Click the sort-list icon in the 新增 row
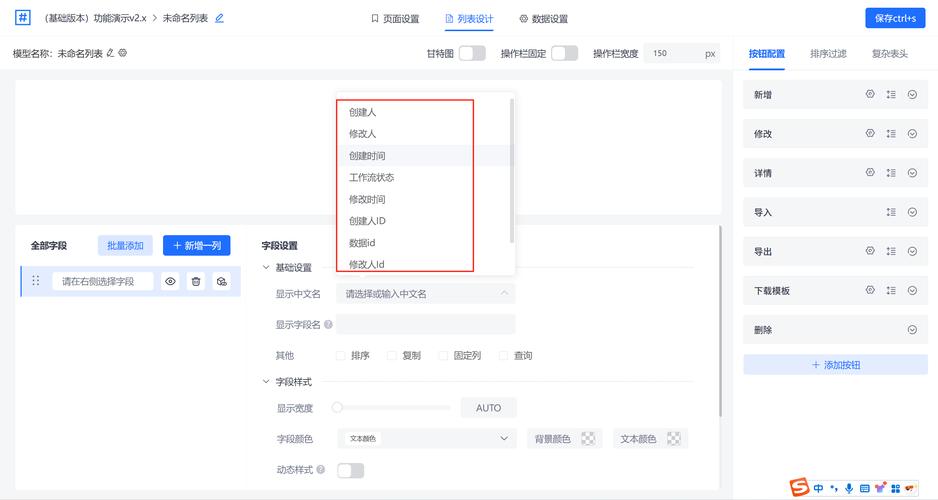Screen dimensions: 938x500 [x=891, y=94]
